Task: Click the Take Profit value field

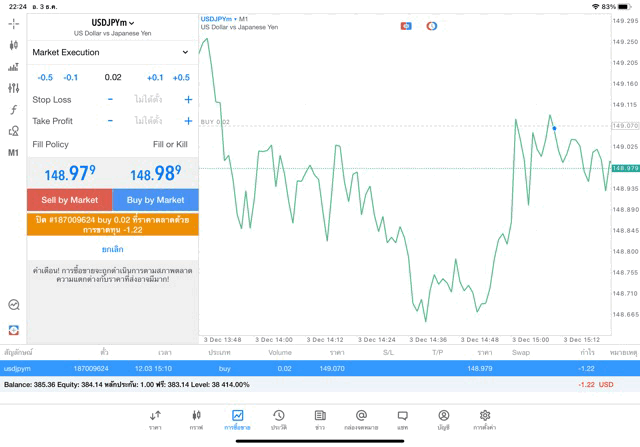Action: click(x=148, y=121)
